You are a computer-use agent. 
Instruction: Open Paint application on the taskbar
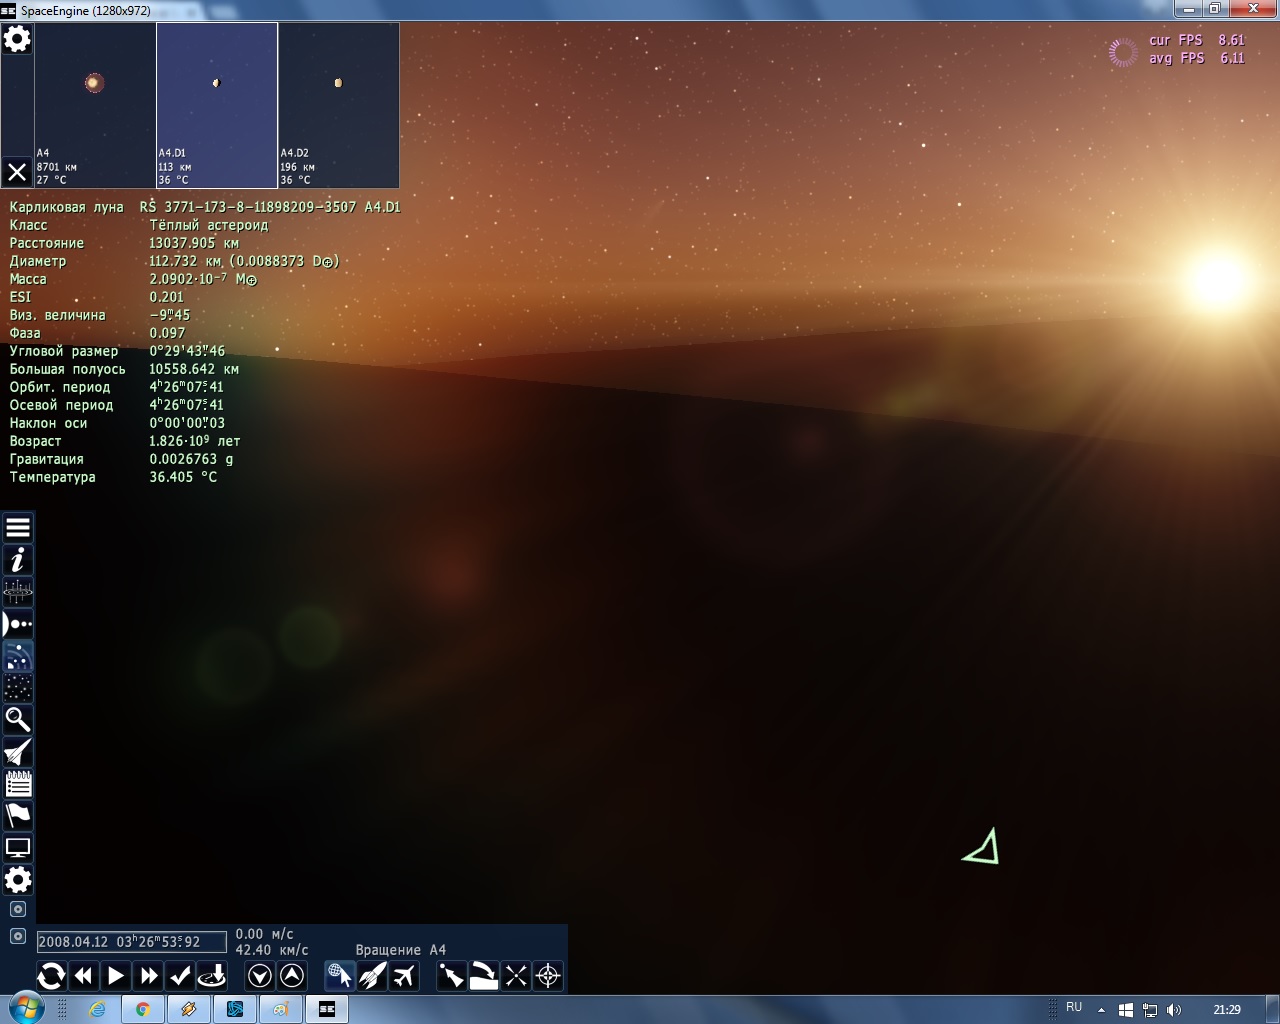(281, 1009)
